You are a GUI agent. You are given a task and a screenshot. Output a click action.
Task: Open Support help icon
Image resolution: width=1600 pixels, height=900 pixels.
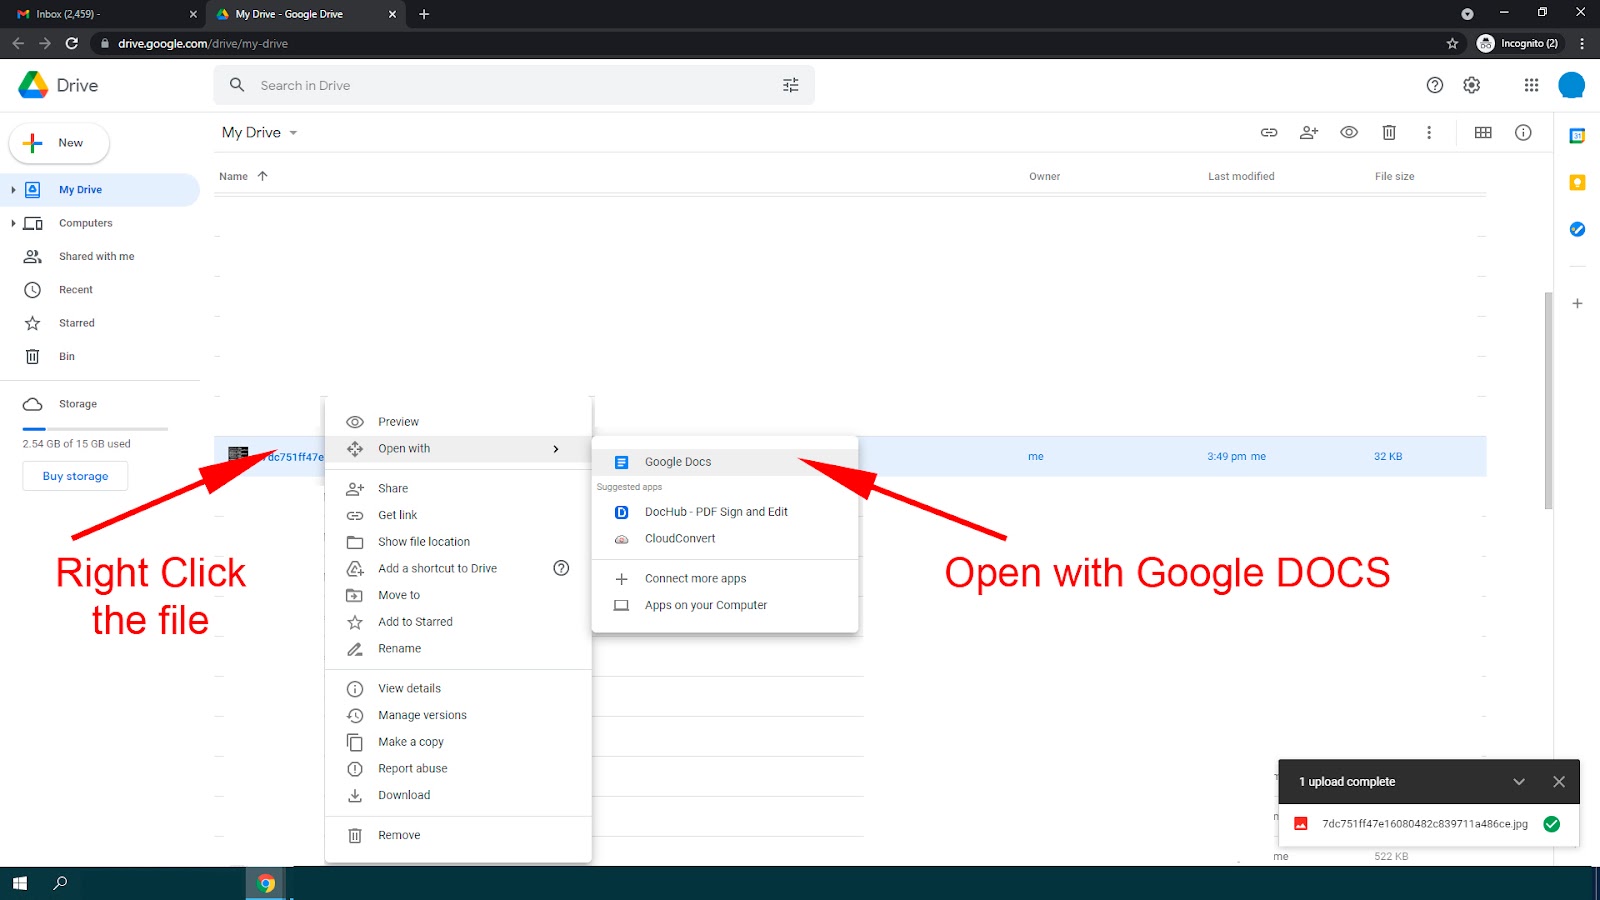[x=1435, y=85]
